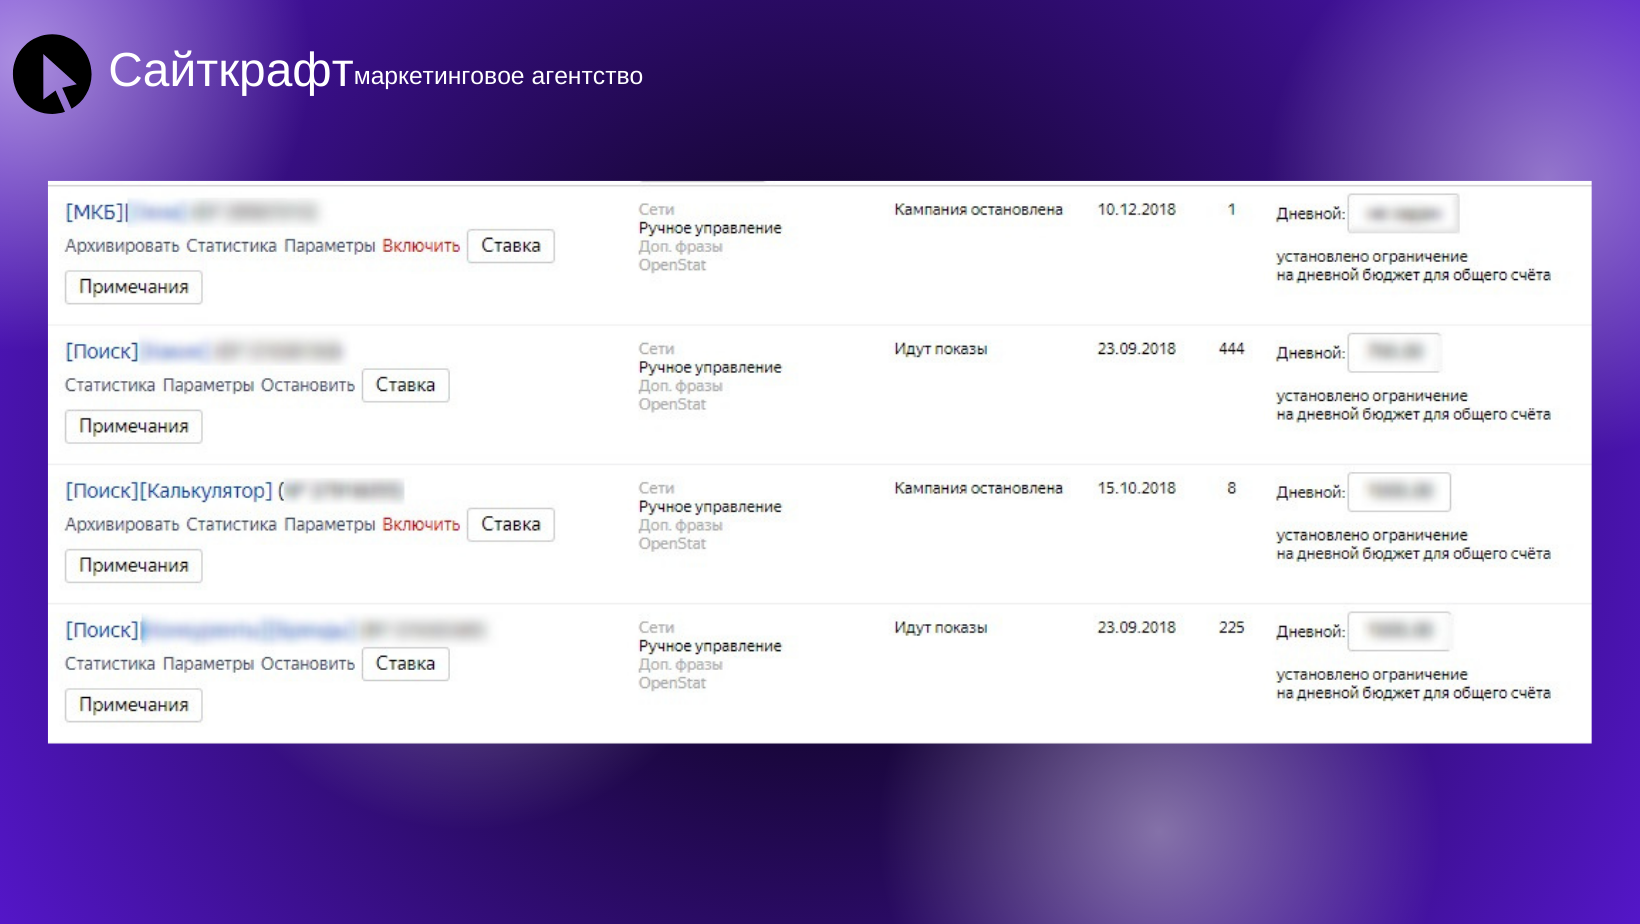Open the [МКБ] campaign link
Image resolution: width=1640 pixels, height=924 pixels.
coord(96,212)
